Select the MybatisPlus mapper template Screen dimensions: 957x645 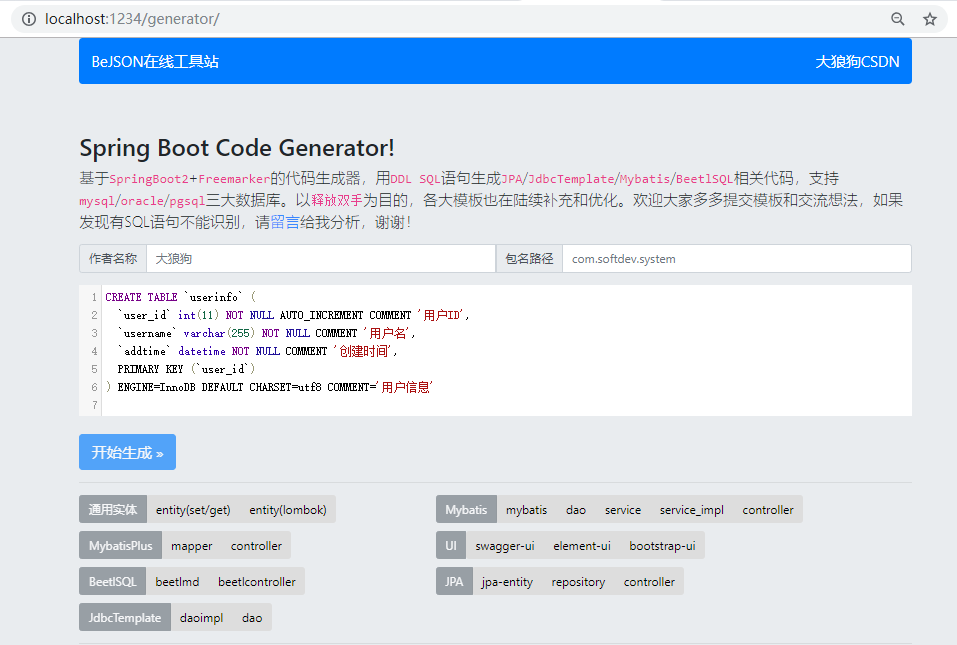192,546
